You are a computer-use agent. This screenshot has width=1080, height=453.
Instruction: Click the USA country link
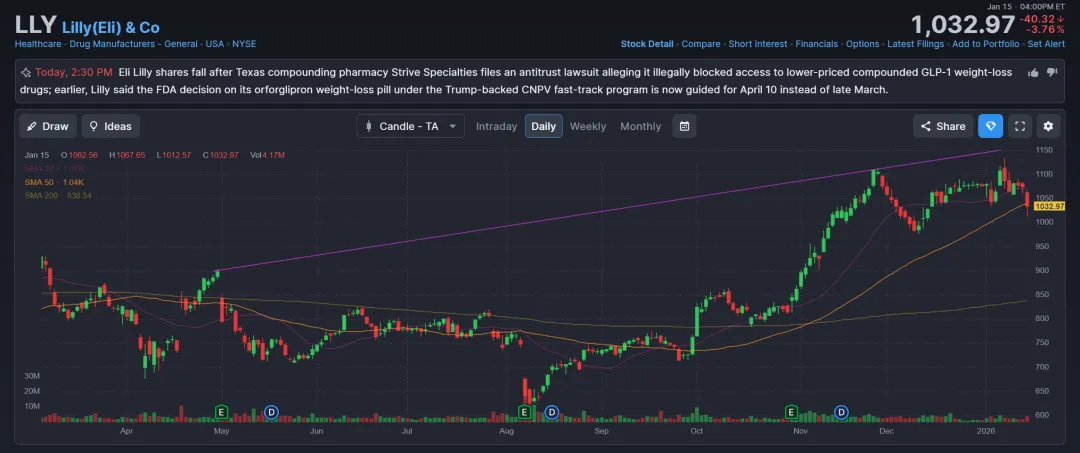click(214, 44)
